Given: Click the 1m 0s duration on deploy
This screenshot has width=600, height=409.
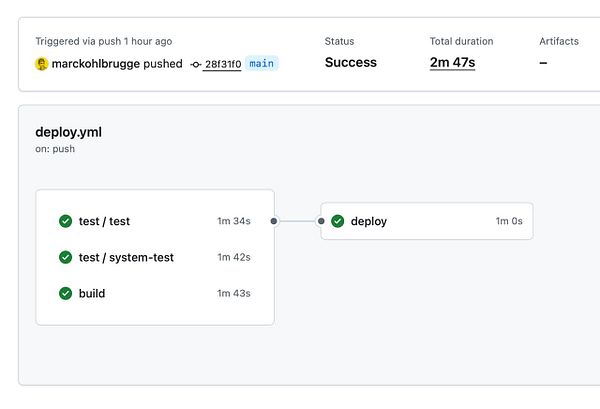Looking at the screenshot, I should pyautogui.click(x=508, y=221).
